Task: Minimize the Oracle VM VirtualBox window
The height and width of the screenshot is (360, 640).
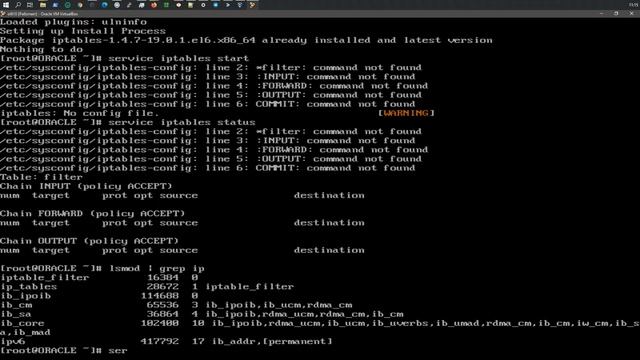Action: tap(601, 13)
